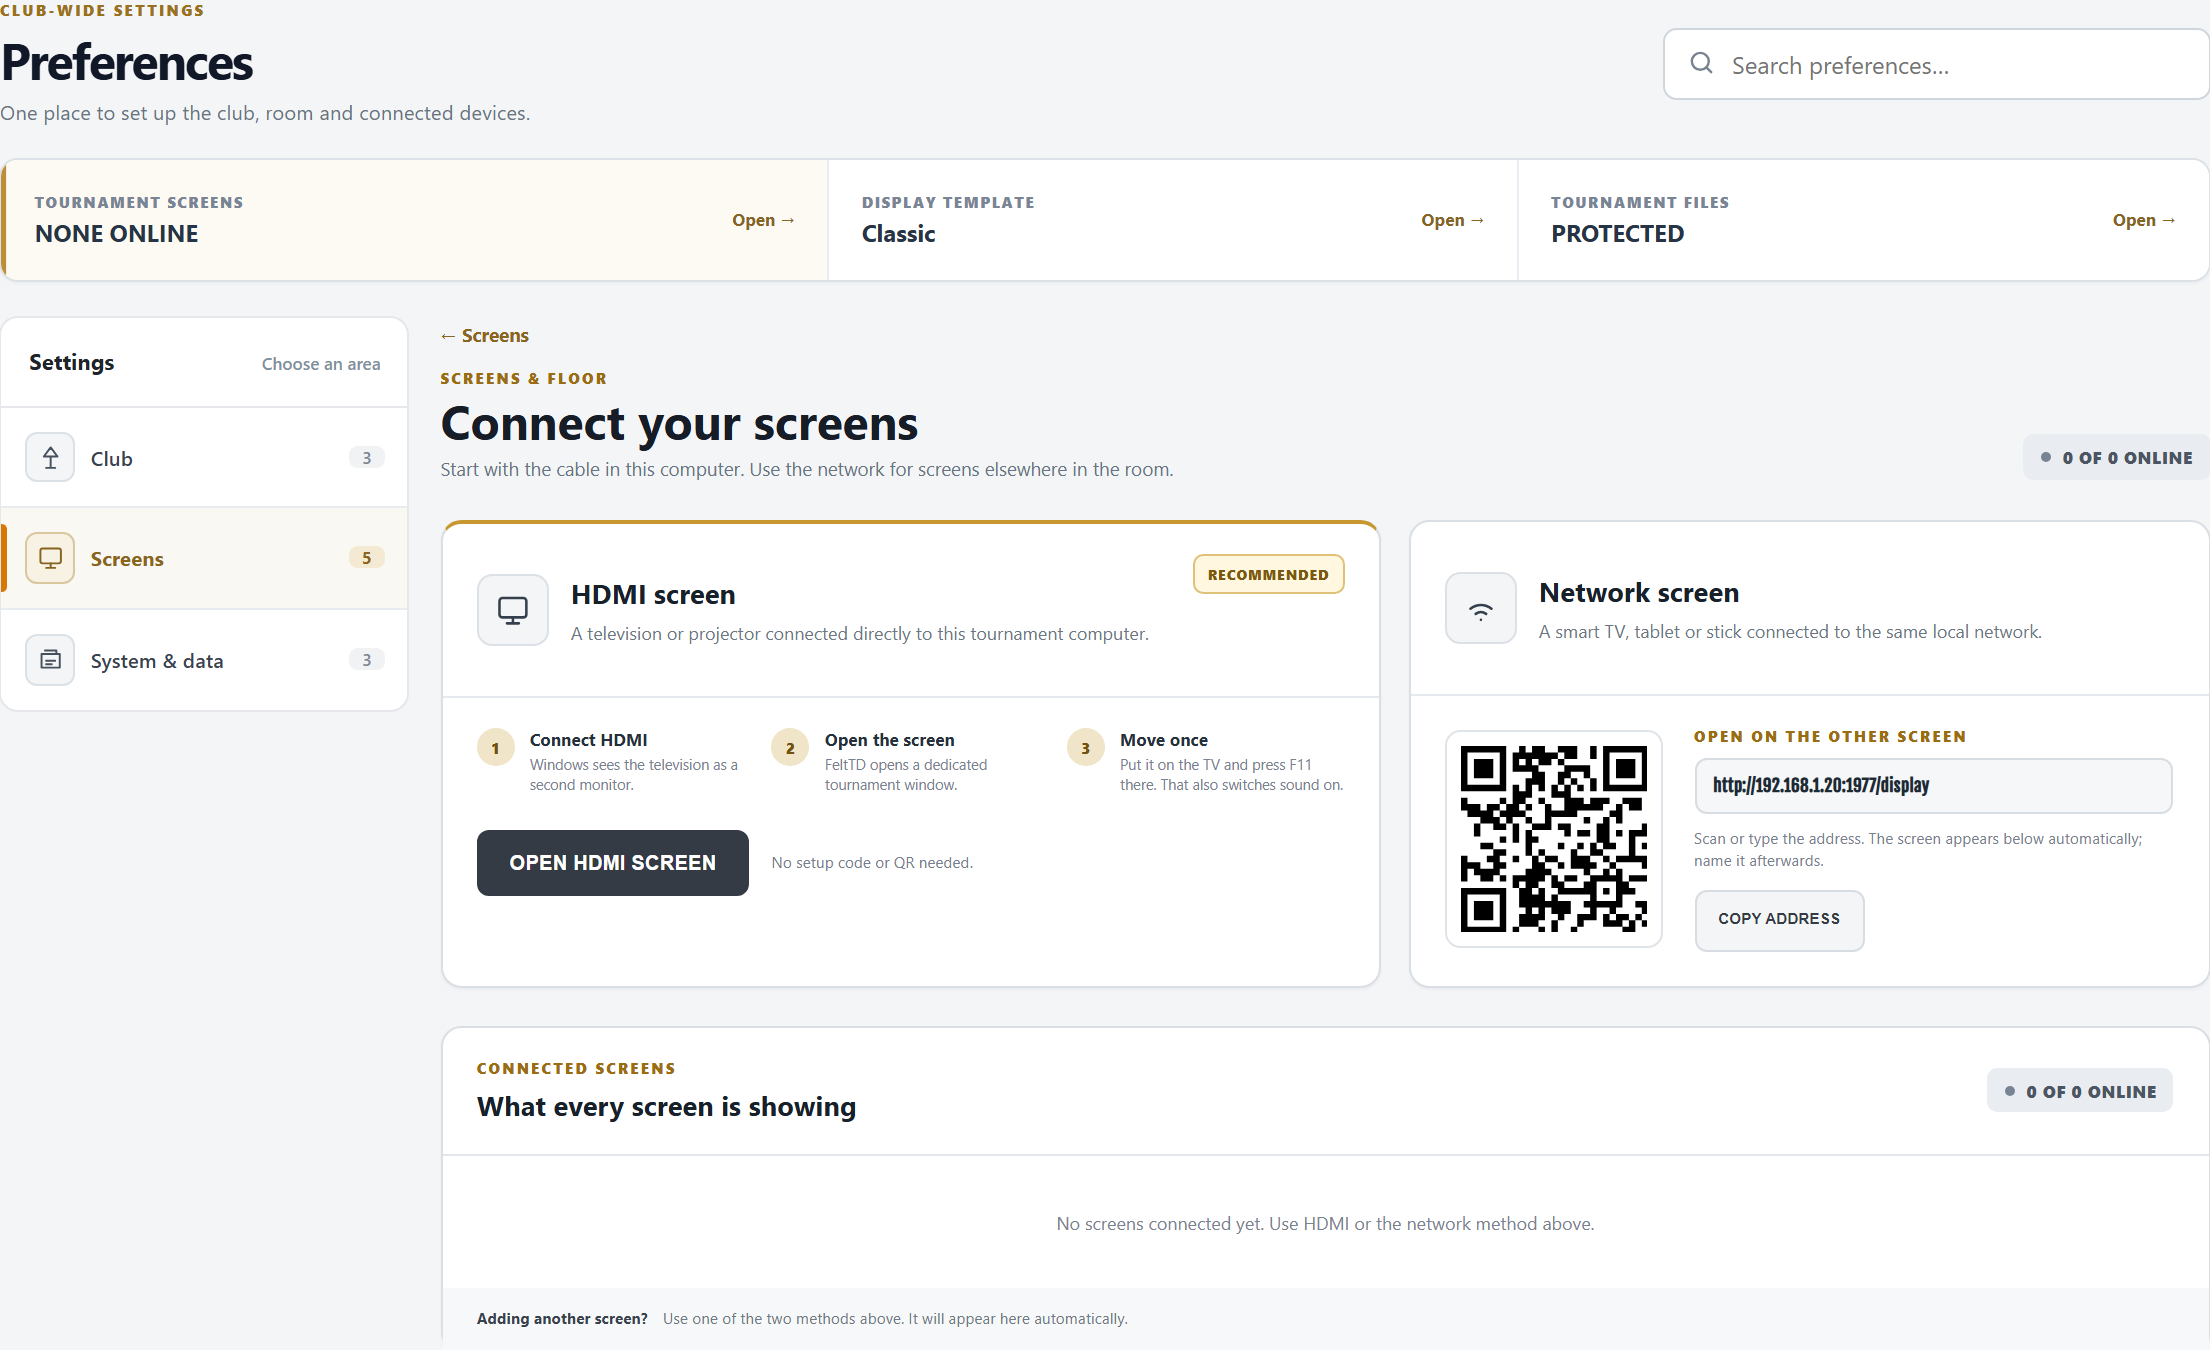Click the Screens count badge 5
This screenshot has height=1350, width=2210.
pyautogui.click(x=367, y=558)
